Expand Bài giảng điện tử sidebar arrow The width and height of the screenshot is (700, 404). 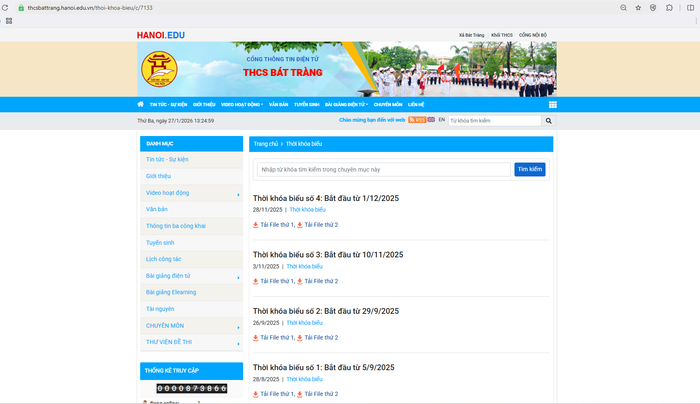(238, 278)
